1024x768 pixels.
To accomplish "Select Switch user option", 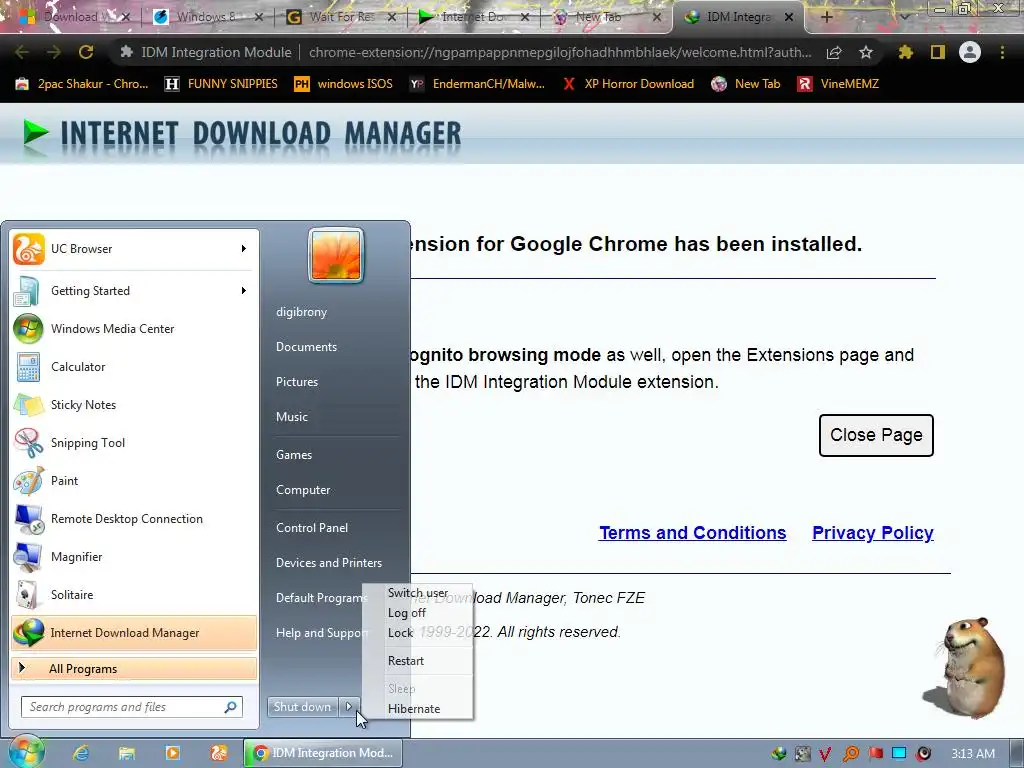I will 418,592.
